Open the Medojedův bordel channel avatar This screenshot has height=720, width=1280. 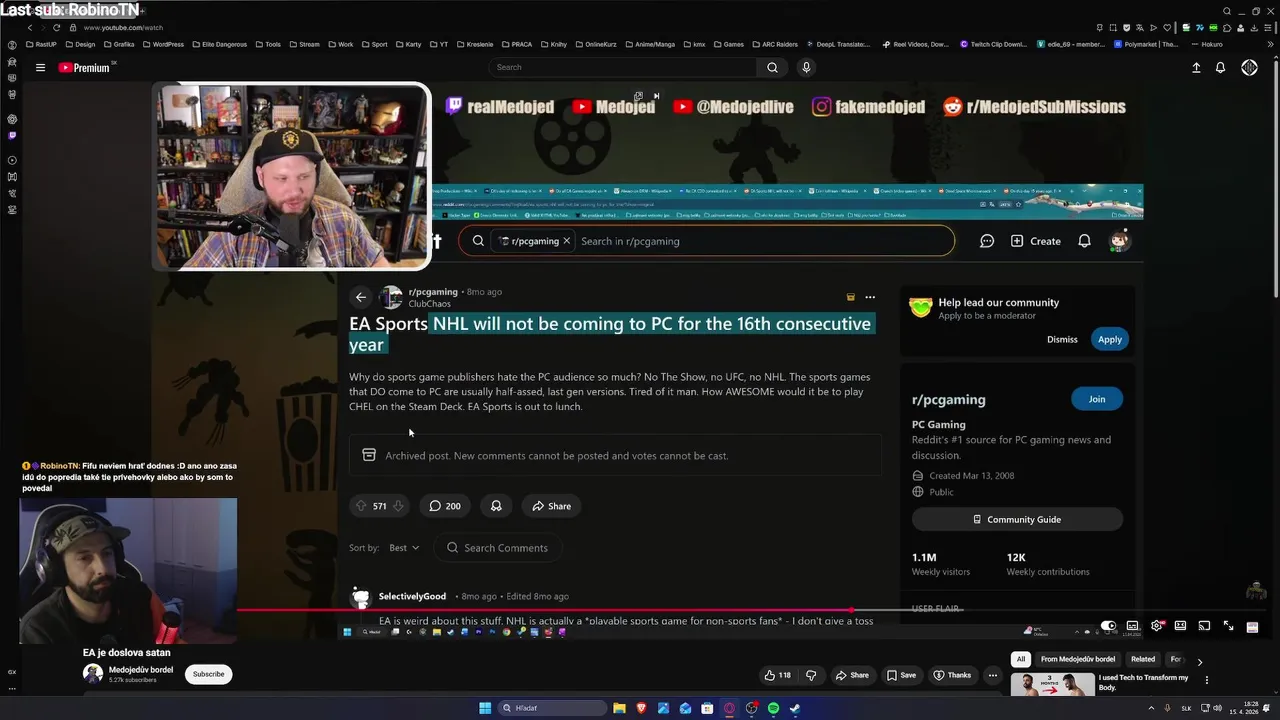click(x=92, y=674)
